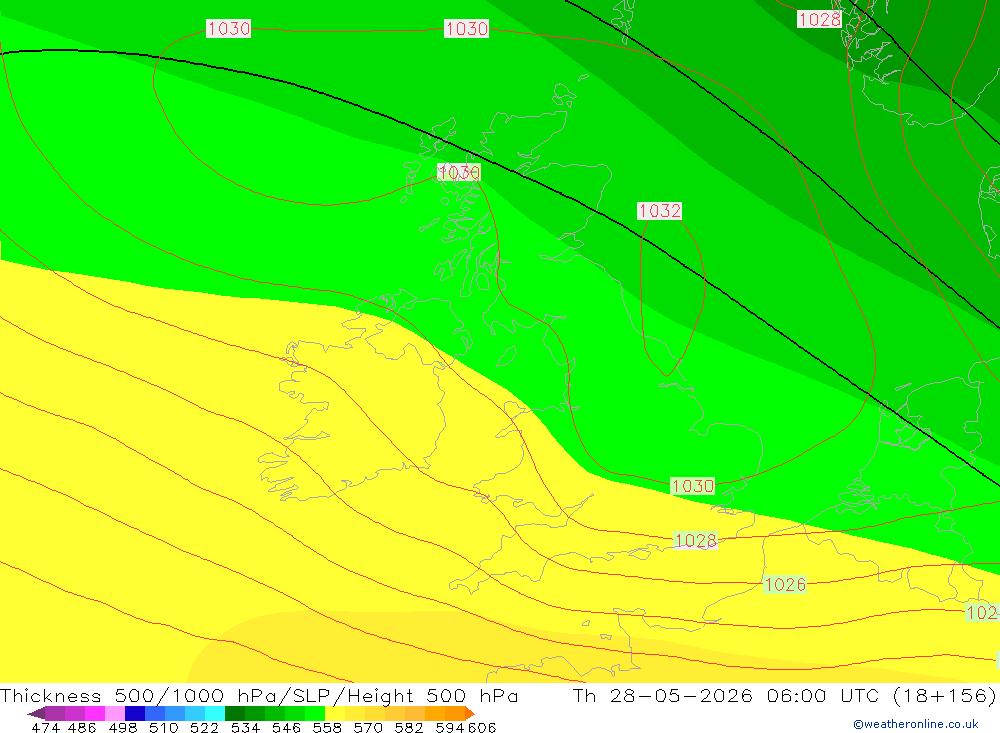Screen dimensions: 1000x733
Task: Click the dark purple arrow at the legend's left end
Action: click(x=36, y=713)
